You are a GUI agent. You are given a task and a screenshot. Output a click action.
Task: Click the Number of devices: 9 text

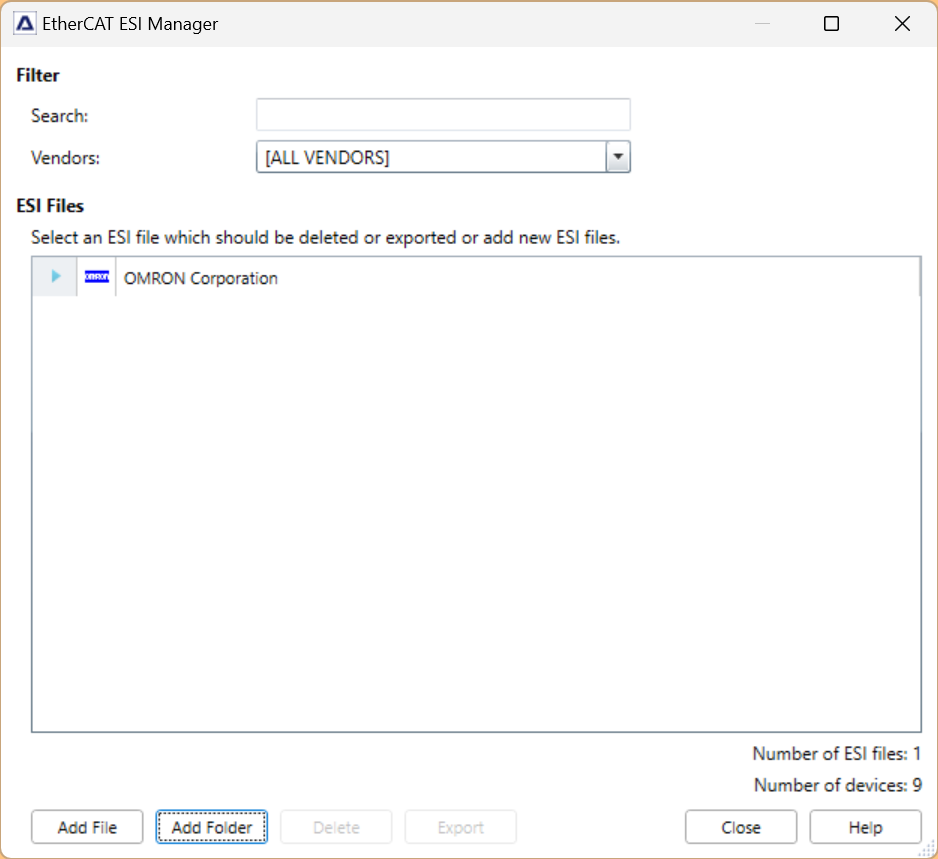point(838,785)
